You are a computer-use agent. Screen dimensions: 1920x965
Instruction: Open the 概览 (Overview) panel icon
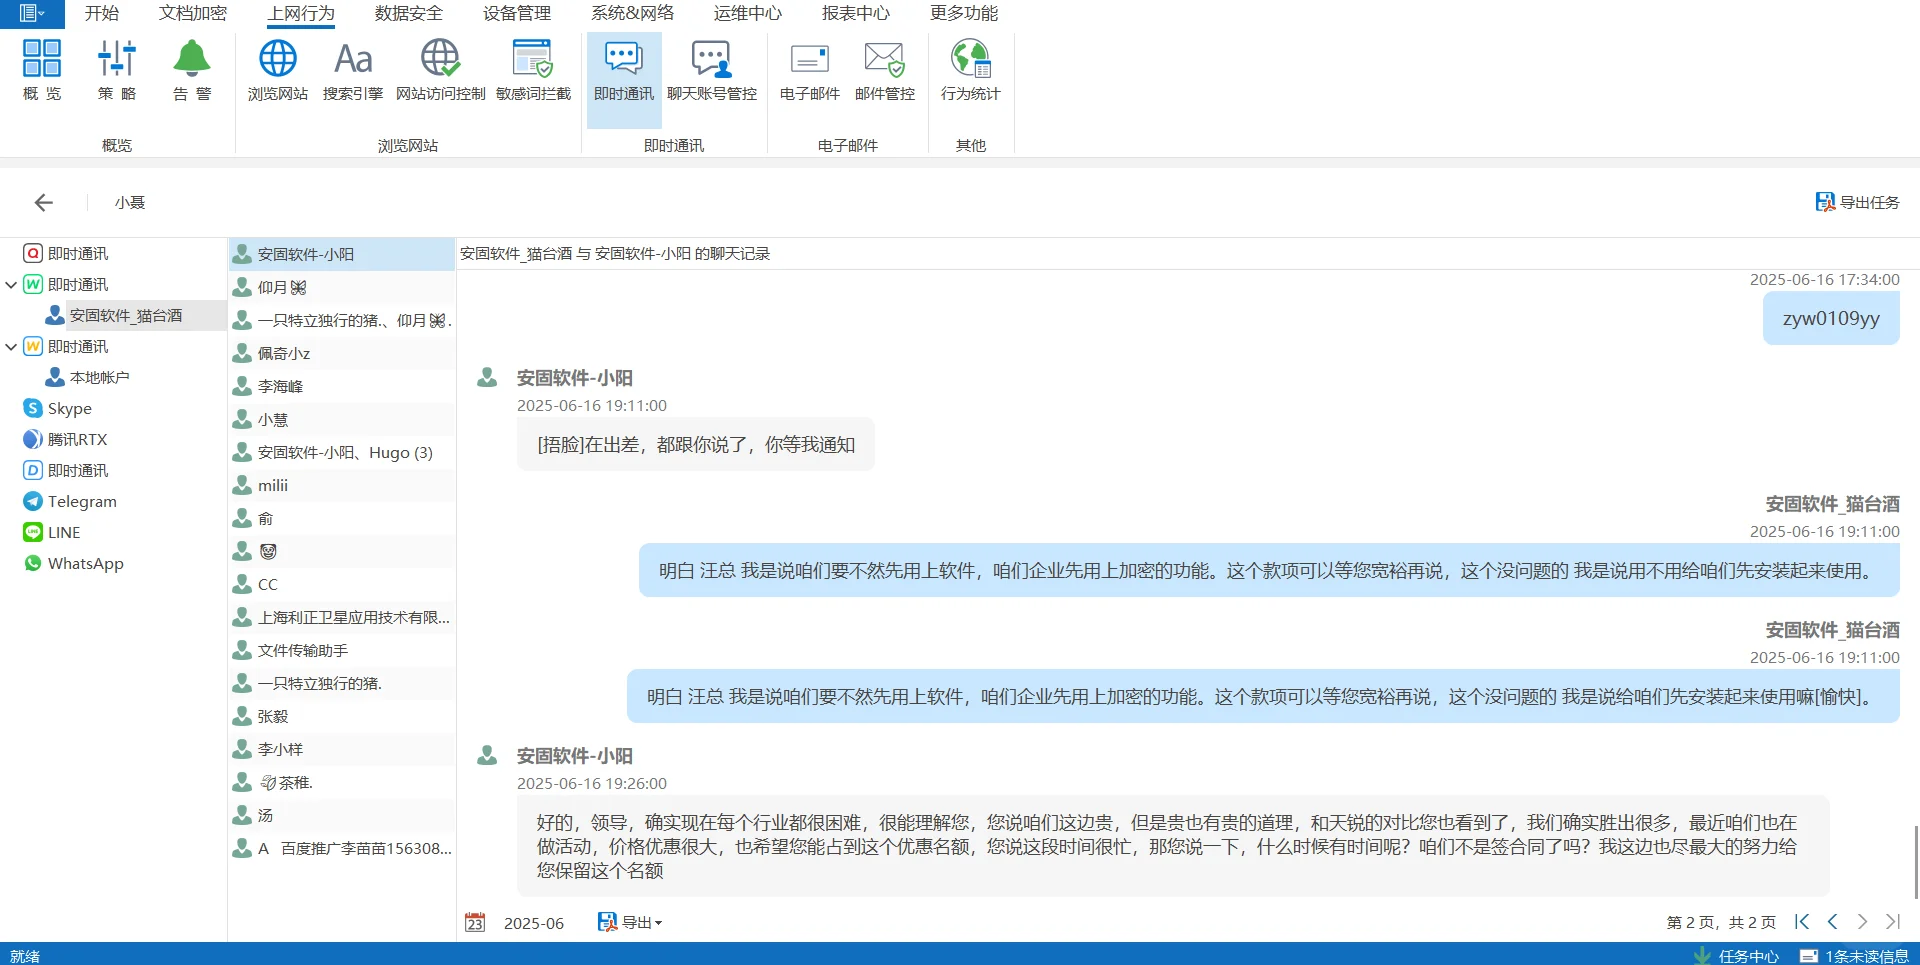coord(41,68)
